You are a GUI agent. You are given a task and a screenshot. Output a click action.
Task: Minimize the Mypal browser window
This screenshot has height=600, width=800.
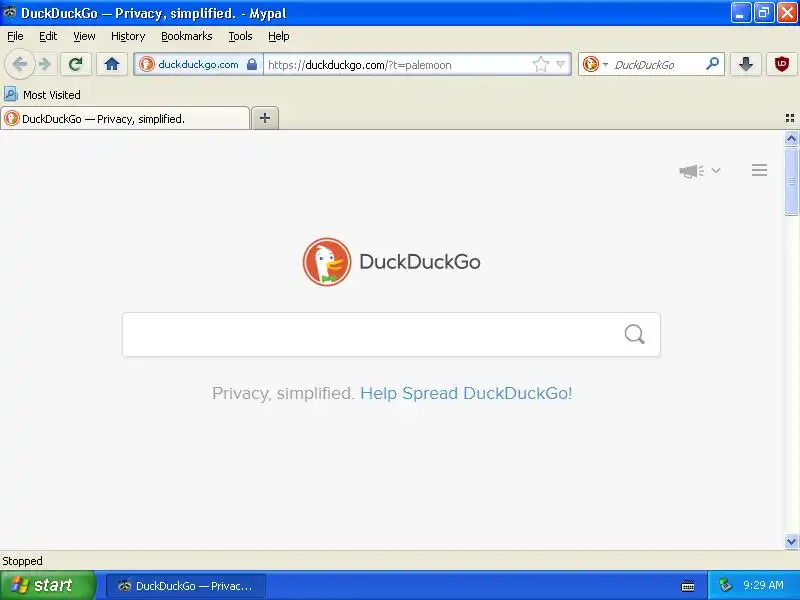[x=740, y=13]
